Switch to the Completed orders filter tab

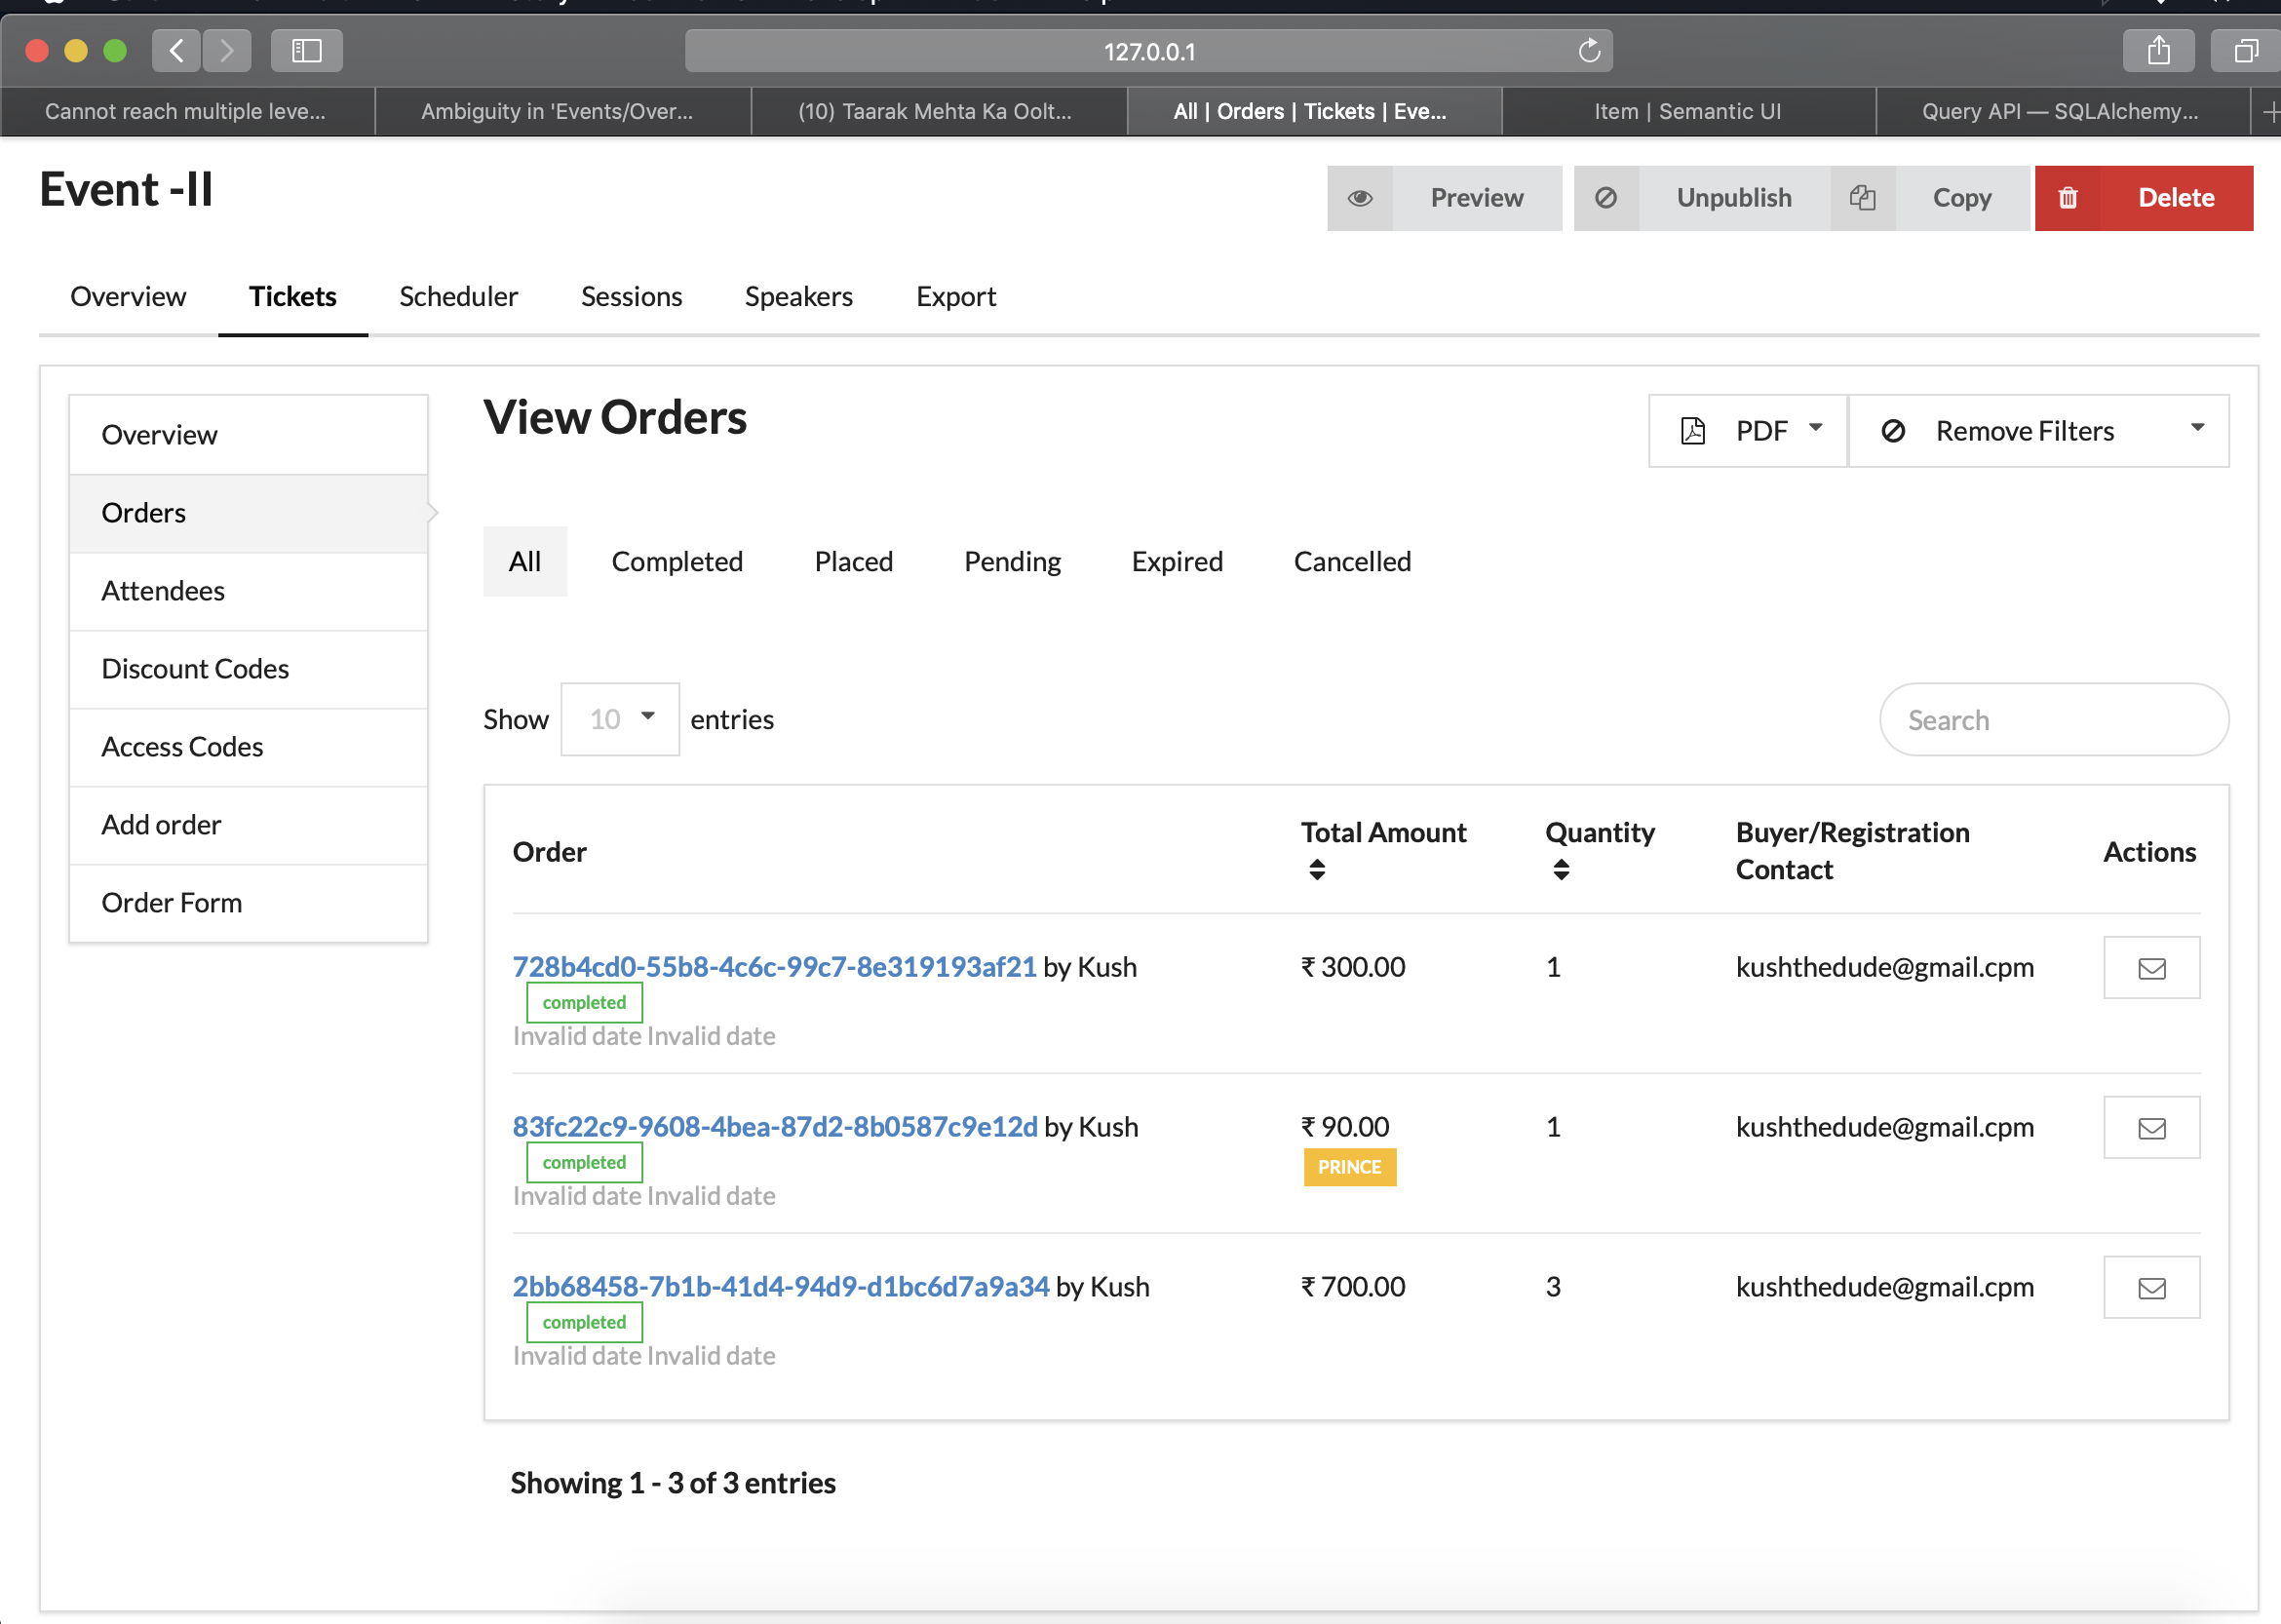pyautogui.click(x=677, y=562)
